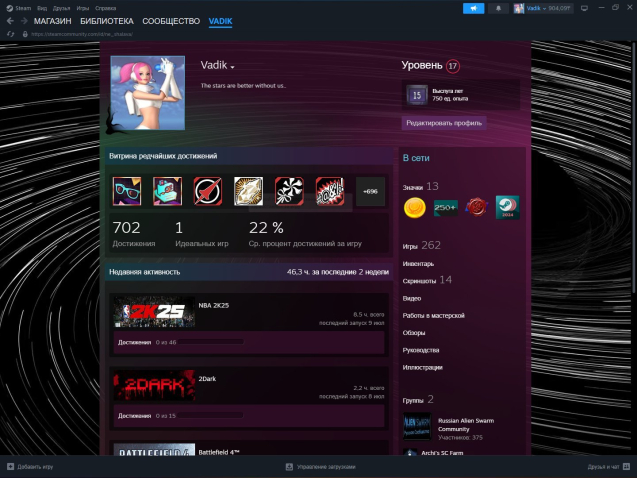The height and width of the screenshot is (478, 637).
Task: Open the Группы link
Action: click(x=418, y=400)
